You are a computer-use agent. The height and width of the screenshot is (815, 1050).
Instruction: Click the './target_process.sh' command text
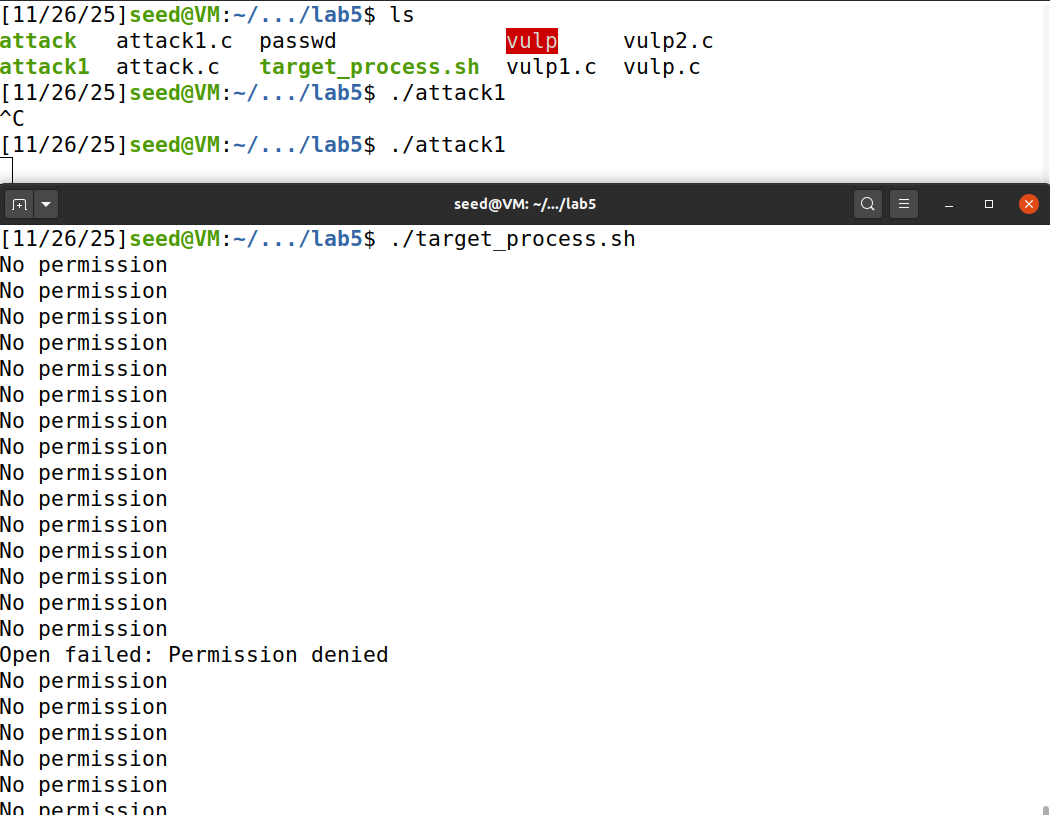512,239
